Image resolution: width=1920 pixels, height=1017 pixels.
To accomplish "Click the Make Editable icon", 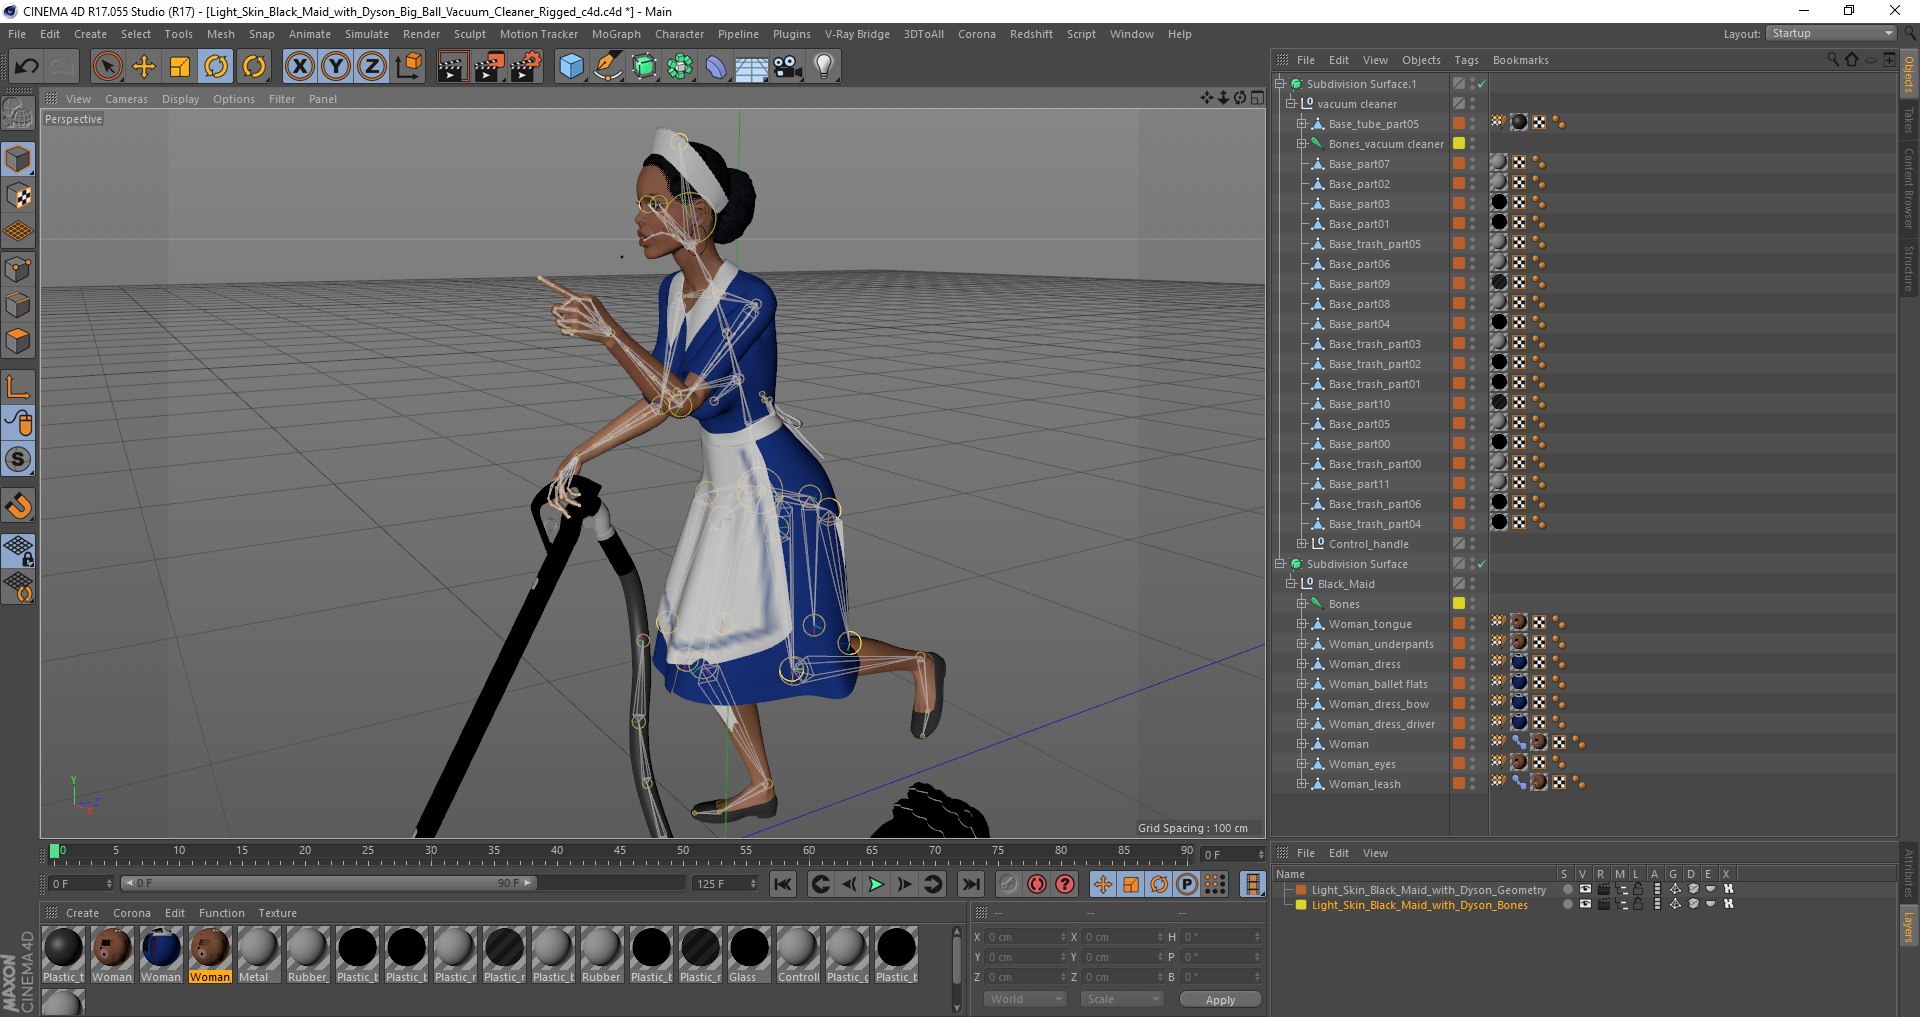I will (x=18, y=114).
